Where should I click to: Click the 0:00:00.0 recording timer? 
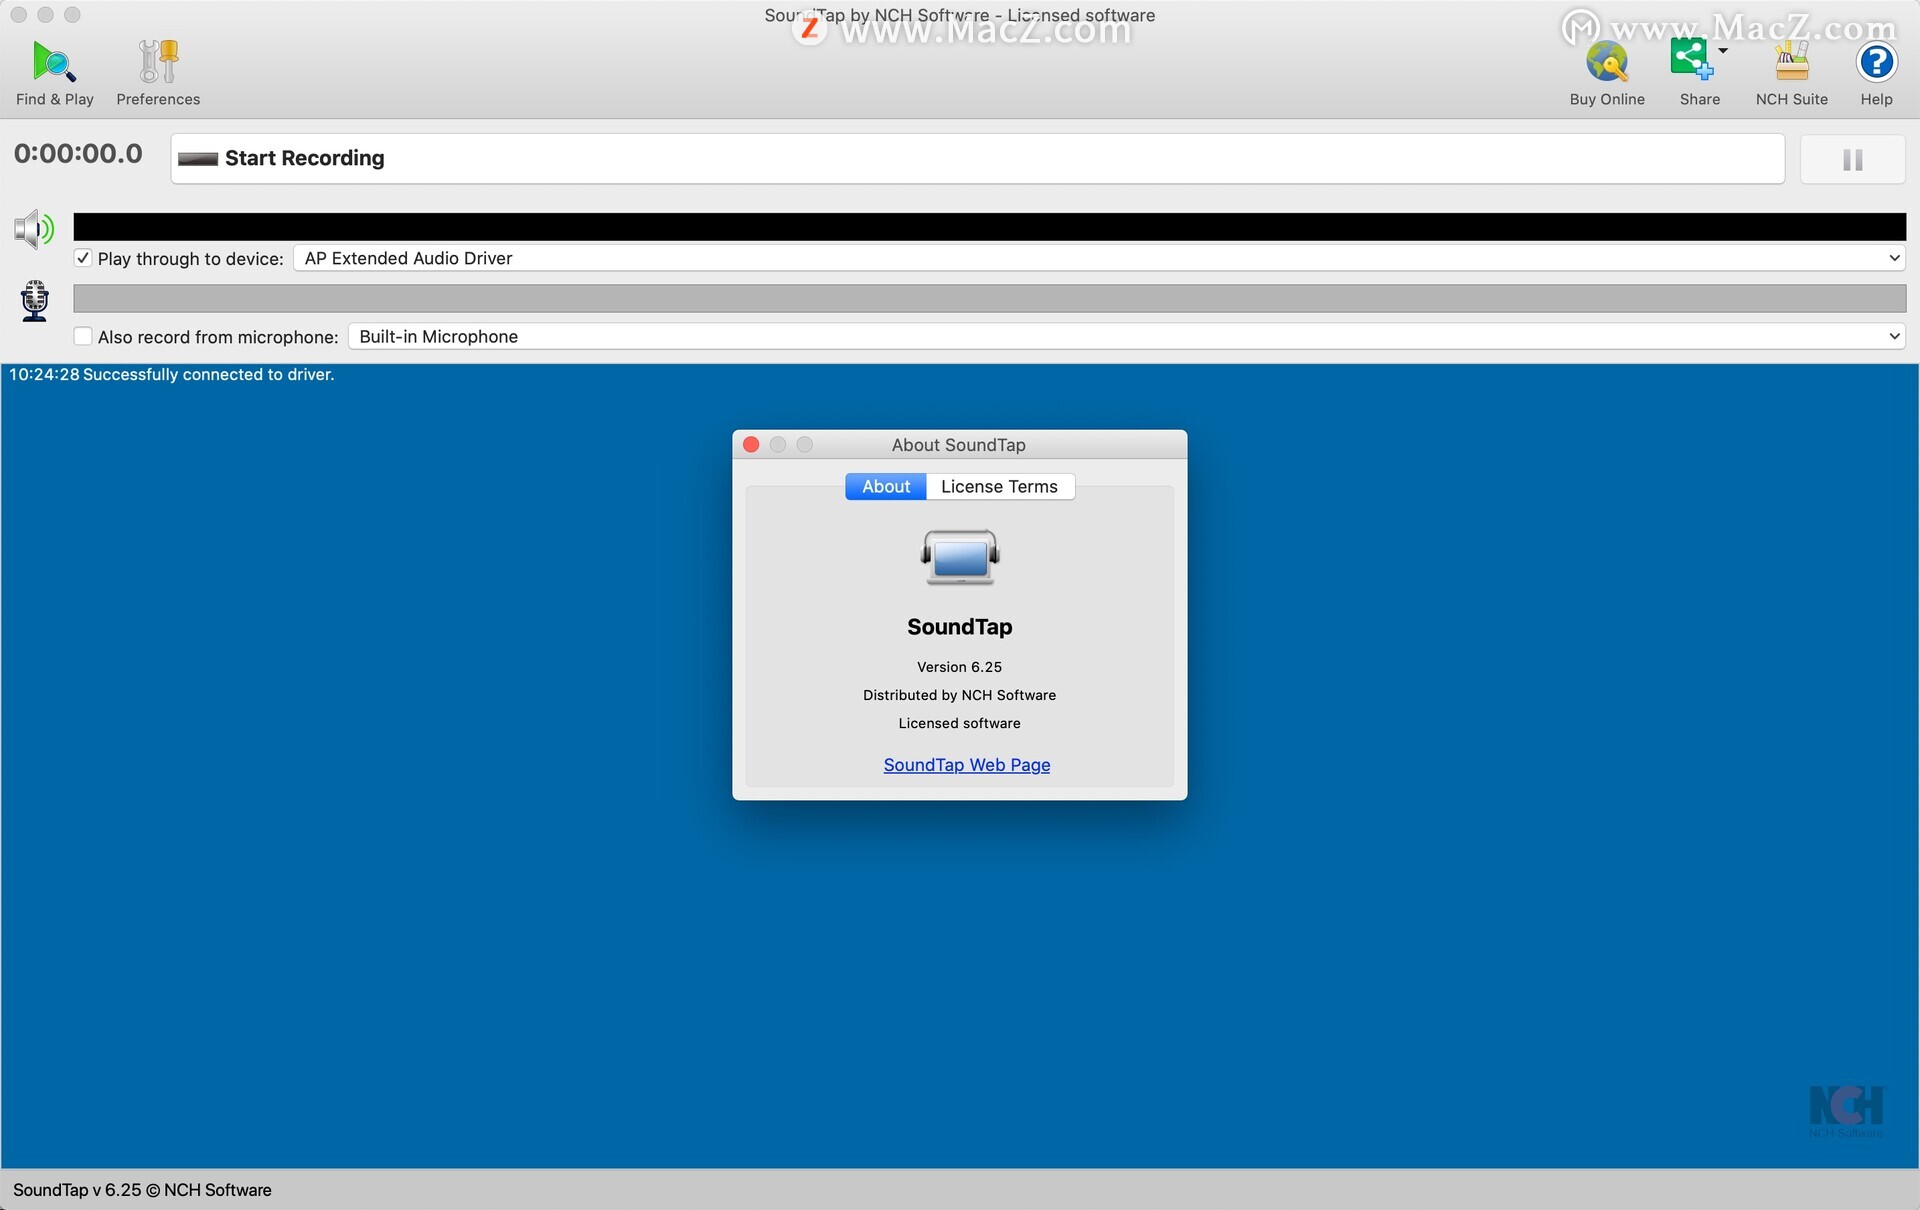78,154
